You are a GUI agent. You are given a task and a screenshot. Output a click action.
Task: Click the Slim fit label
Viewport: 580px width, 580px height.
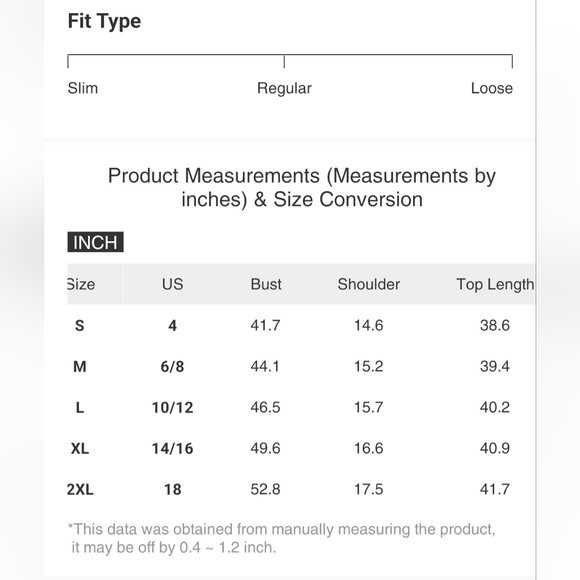pos(83,88)
